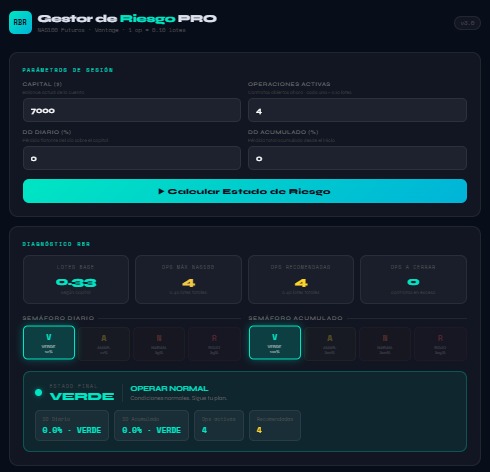The height and width of the screenshot is (472, 490).
Task: Click the Calcular Estado de Riesgo button
Action: 245,191
